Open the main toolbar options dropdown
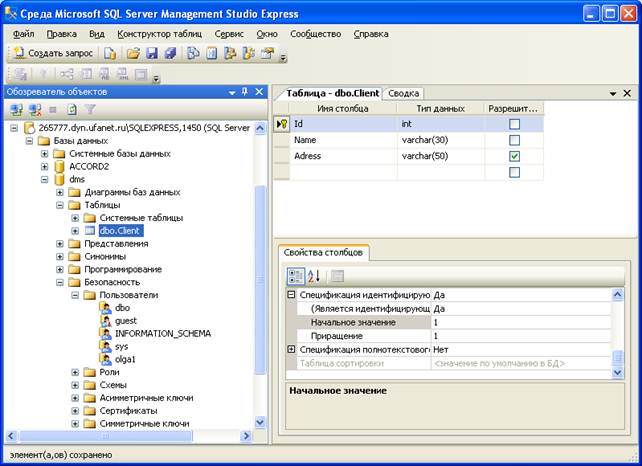The width and height of the screenshot is (642, 466). pyautogui.click(x=283, y=59)
